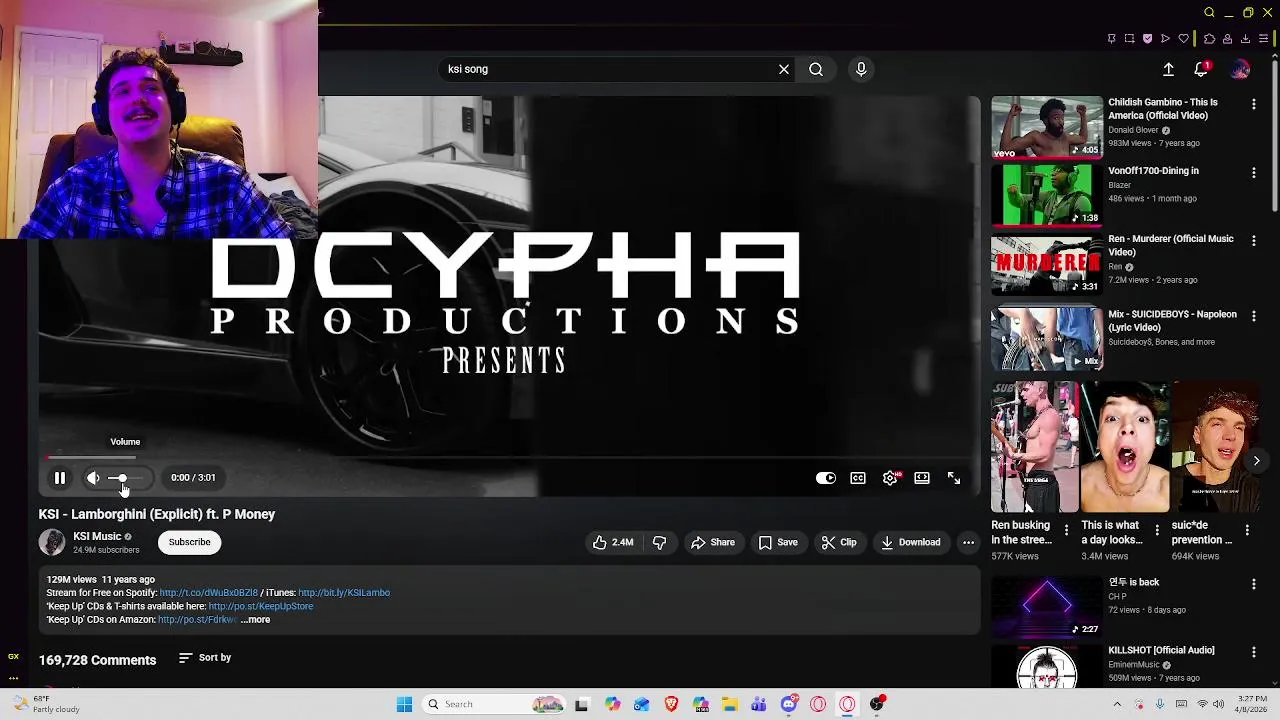
Task: Open the iTunes link bit.ly/KSILambo
Action: click(x=344, y=593)
